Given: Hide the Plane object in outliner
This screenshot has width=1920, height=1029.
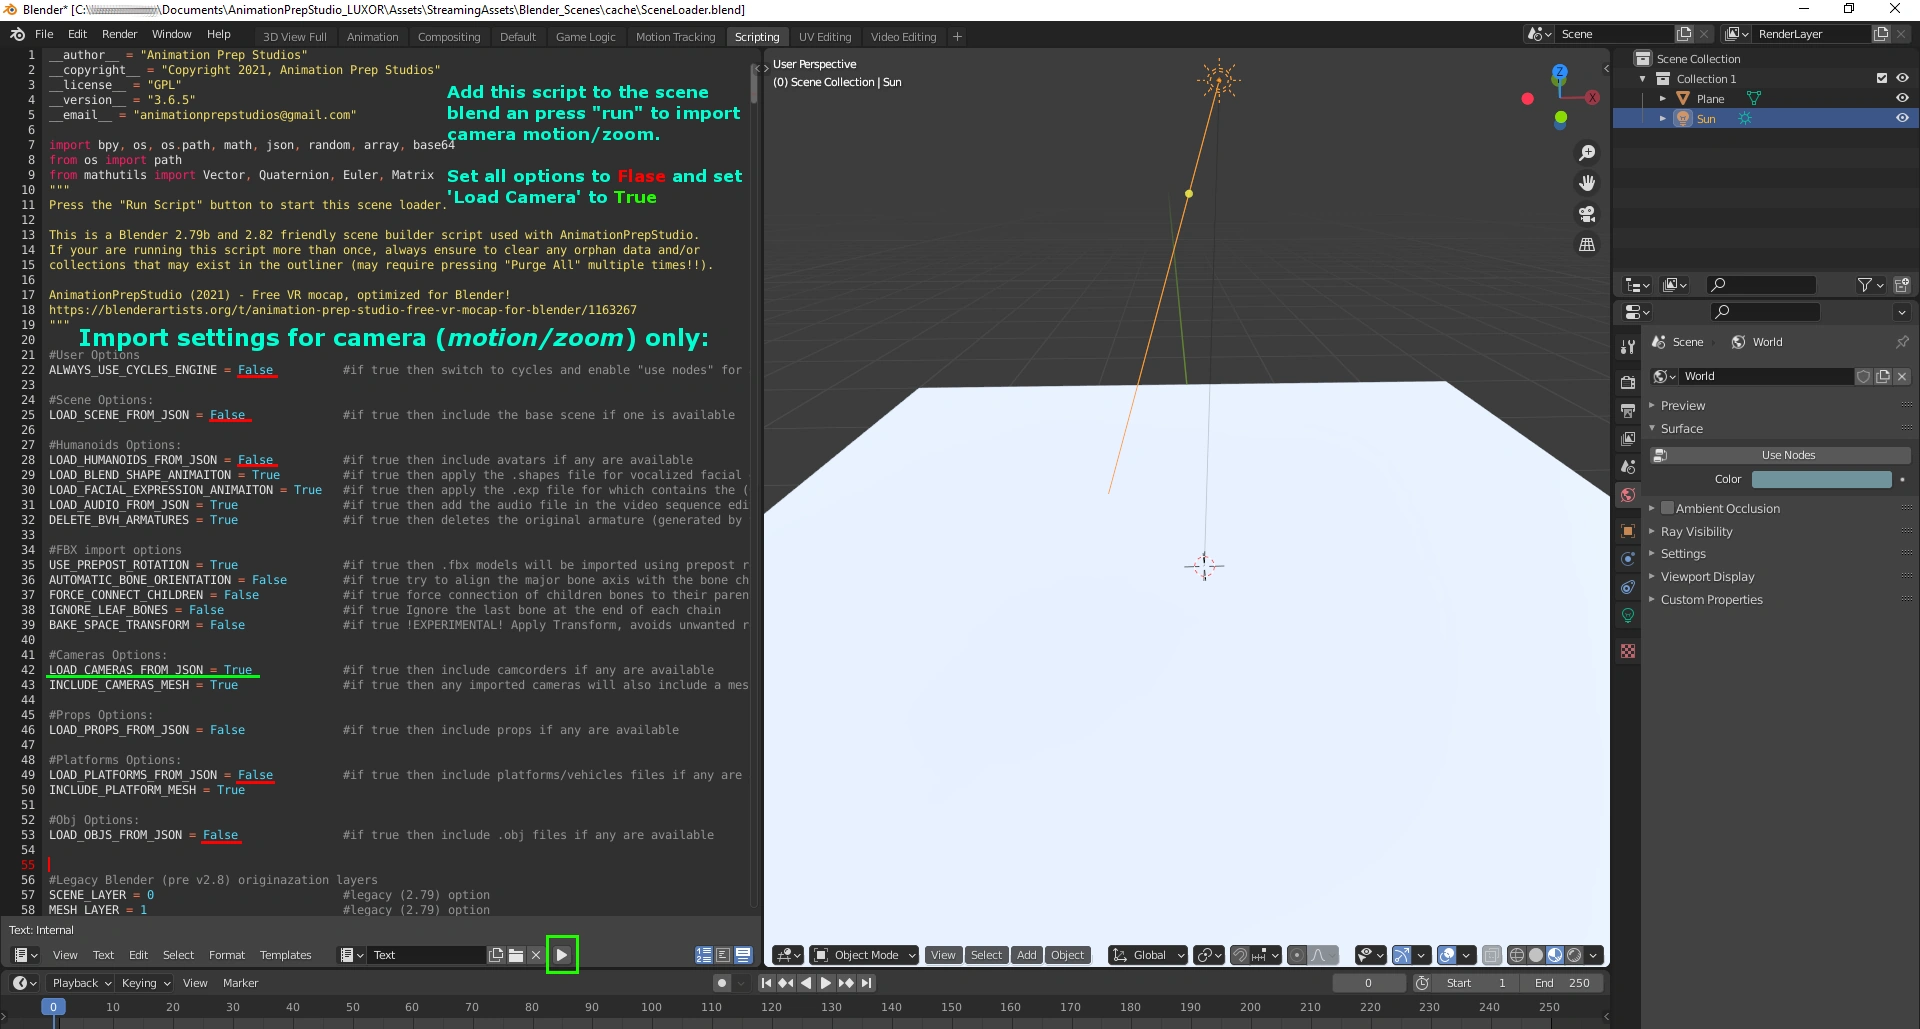Looking at the screenshot, I should pos(1902,98).
